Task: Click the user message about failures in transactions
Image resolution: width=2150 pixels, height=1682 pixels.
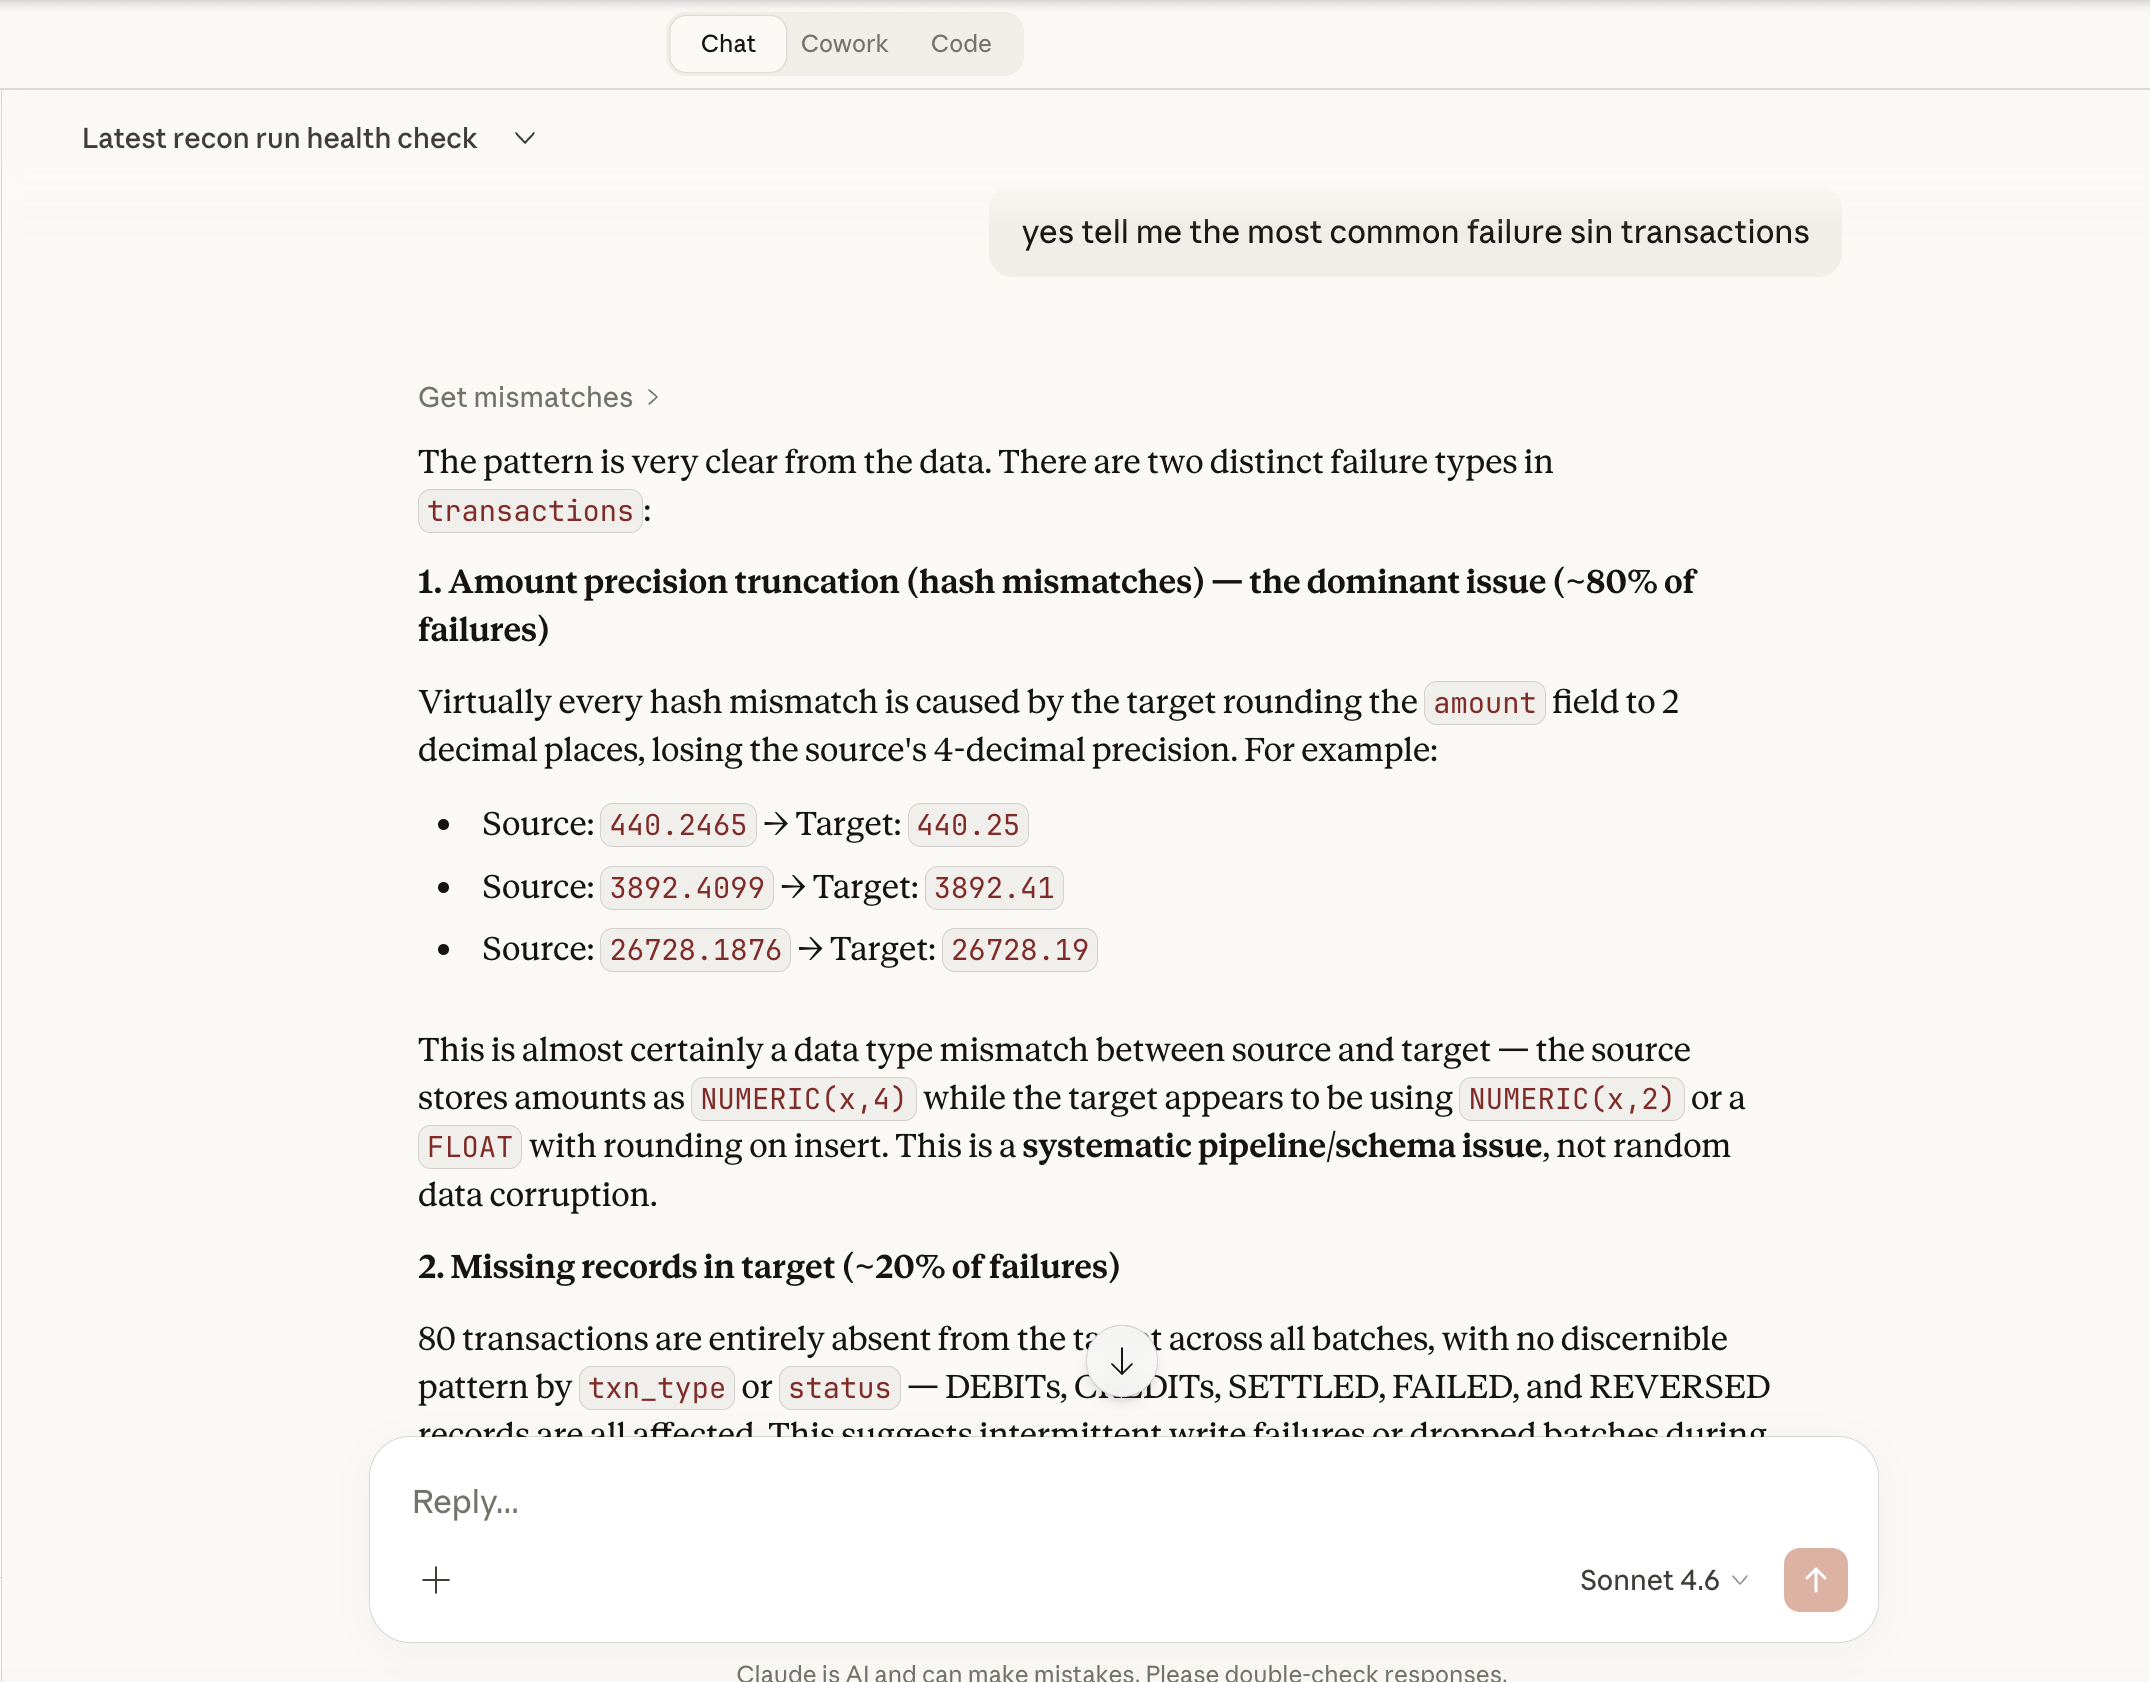Action: click(x=1415, y=232)
